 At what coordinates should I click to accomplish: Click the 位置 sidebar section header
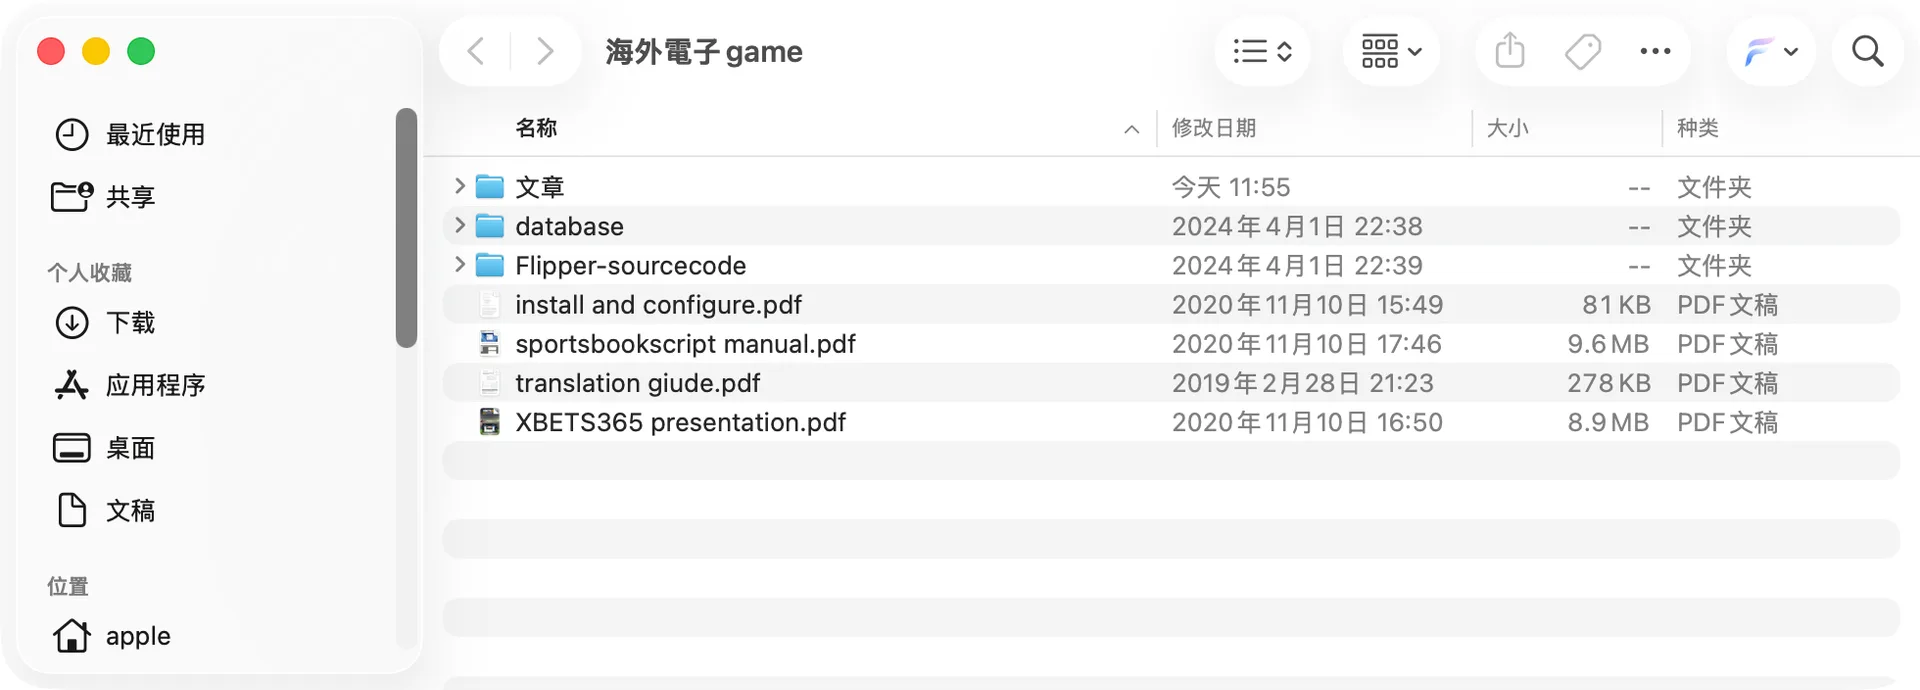[x=68, y=586]
